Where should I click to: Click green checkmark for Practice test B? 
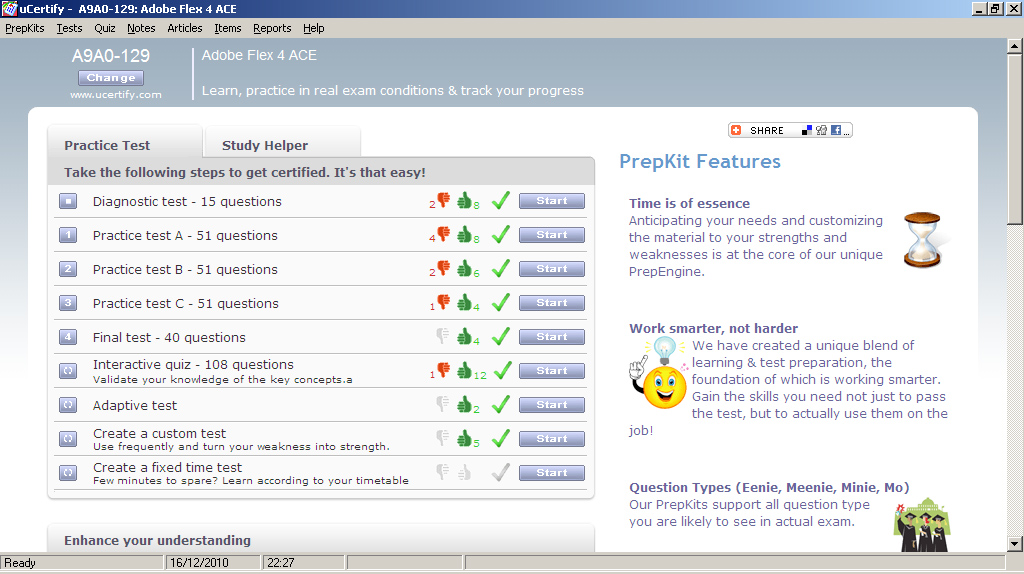tap(501, 268)
